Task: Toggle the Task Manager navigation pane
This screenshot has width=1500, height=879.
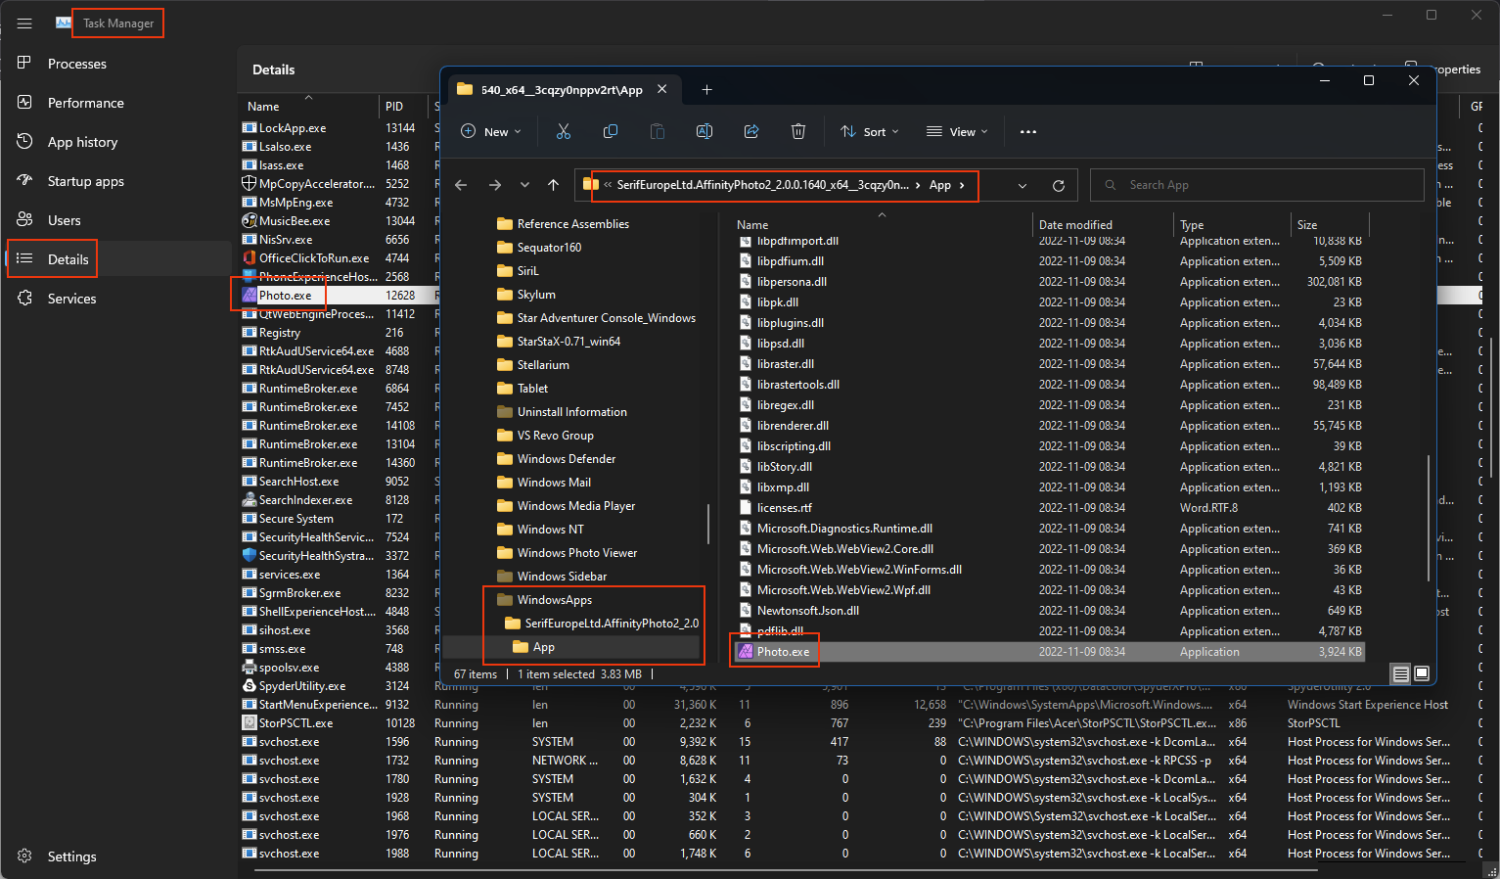Action: point(25,23)
